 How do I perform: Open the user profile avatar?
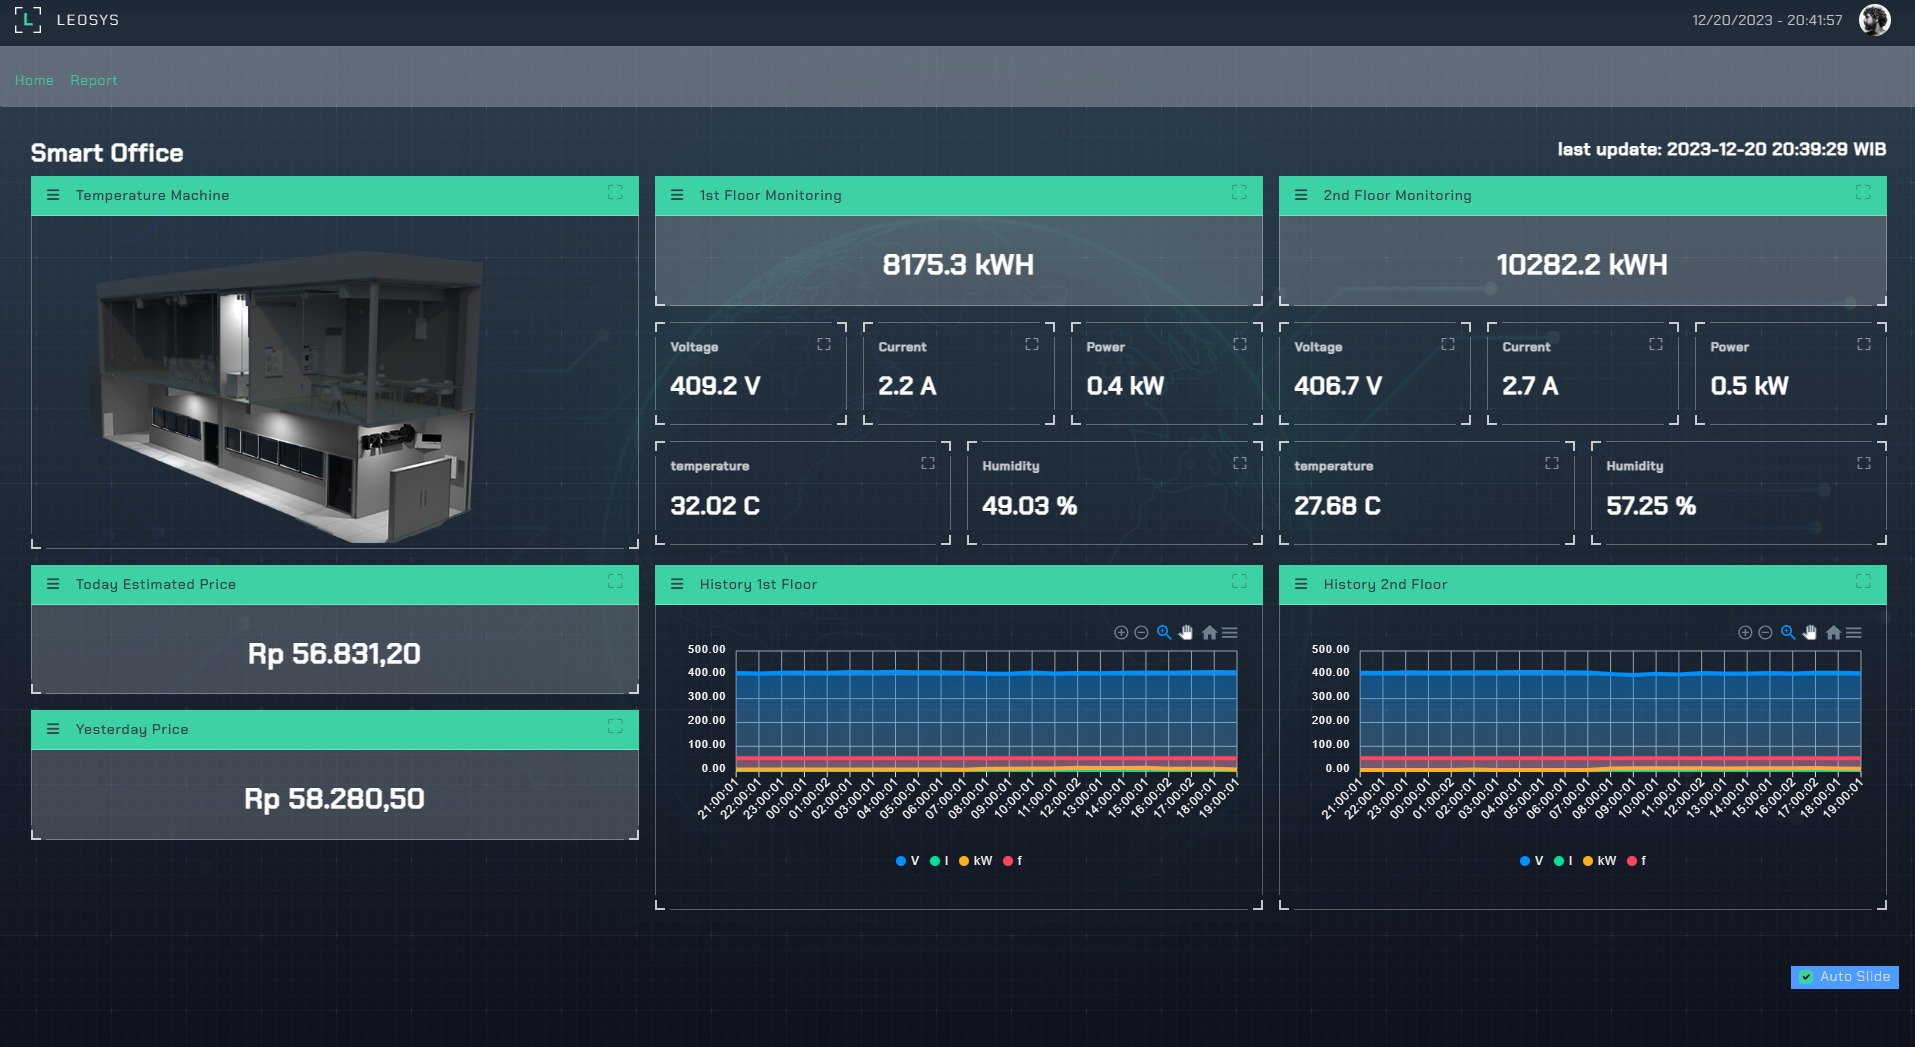click(x=1874, y=20)
